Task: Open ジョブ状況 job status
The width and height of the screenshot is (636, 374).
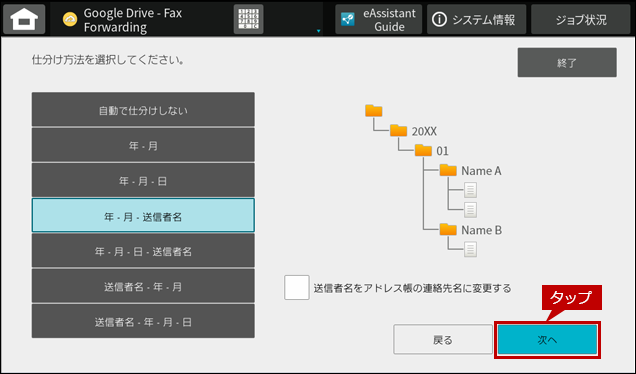Action: pyautogui.click(x=580, y=19)
